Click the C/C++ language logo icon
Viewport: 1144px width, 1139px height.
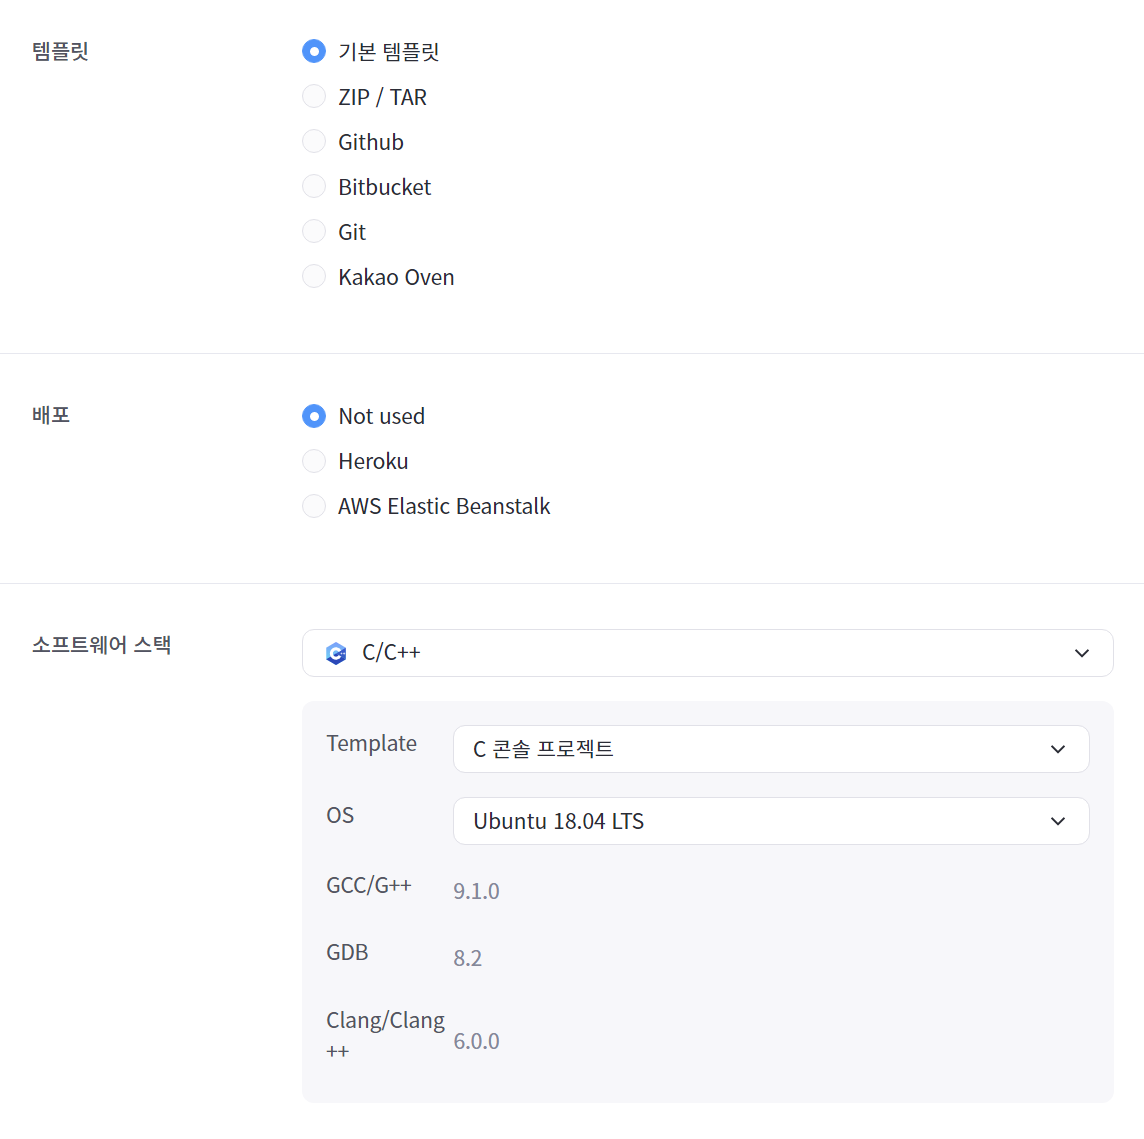(336, 653)
